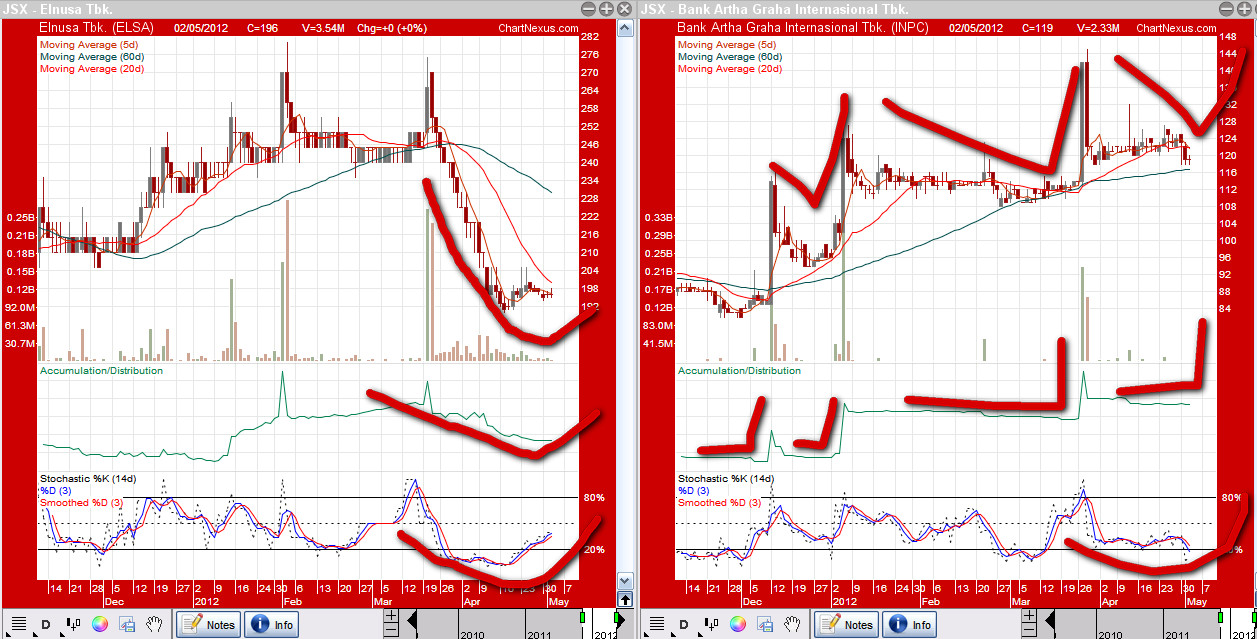Screen dimensions: 1257x639
Task: Click the minus zoom button on INPC timeline
Action: coord(1030,631)
